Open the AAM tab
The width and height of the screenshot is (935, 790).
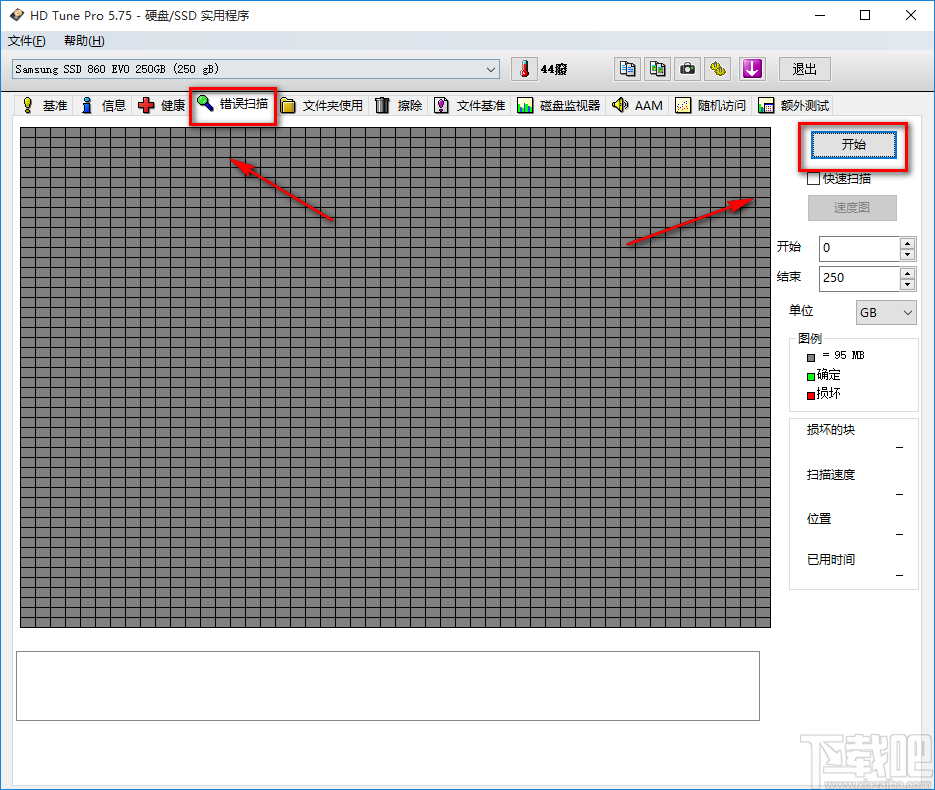tap(637, 106)
